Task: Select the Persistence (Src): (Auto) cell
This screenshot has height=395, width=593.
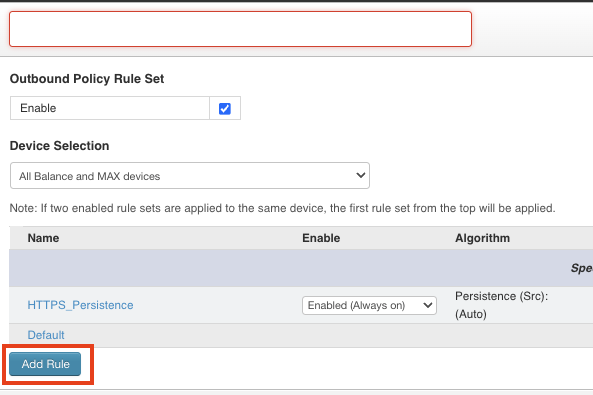Action: pos(501,305)
